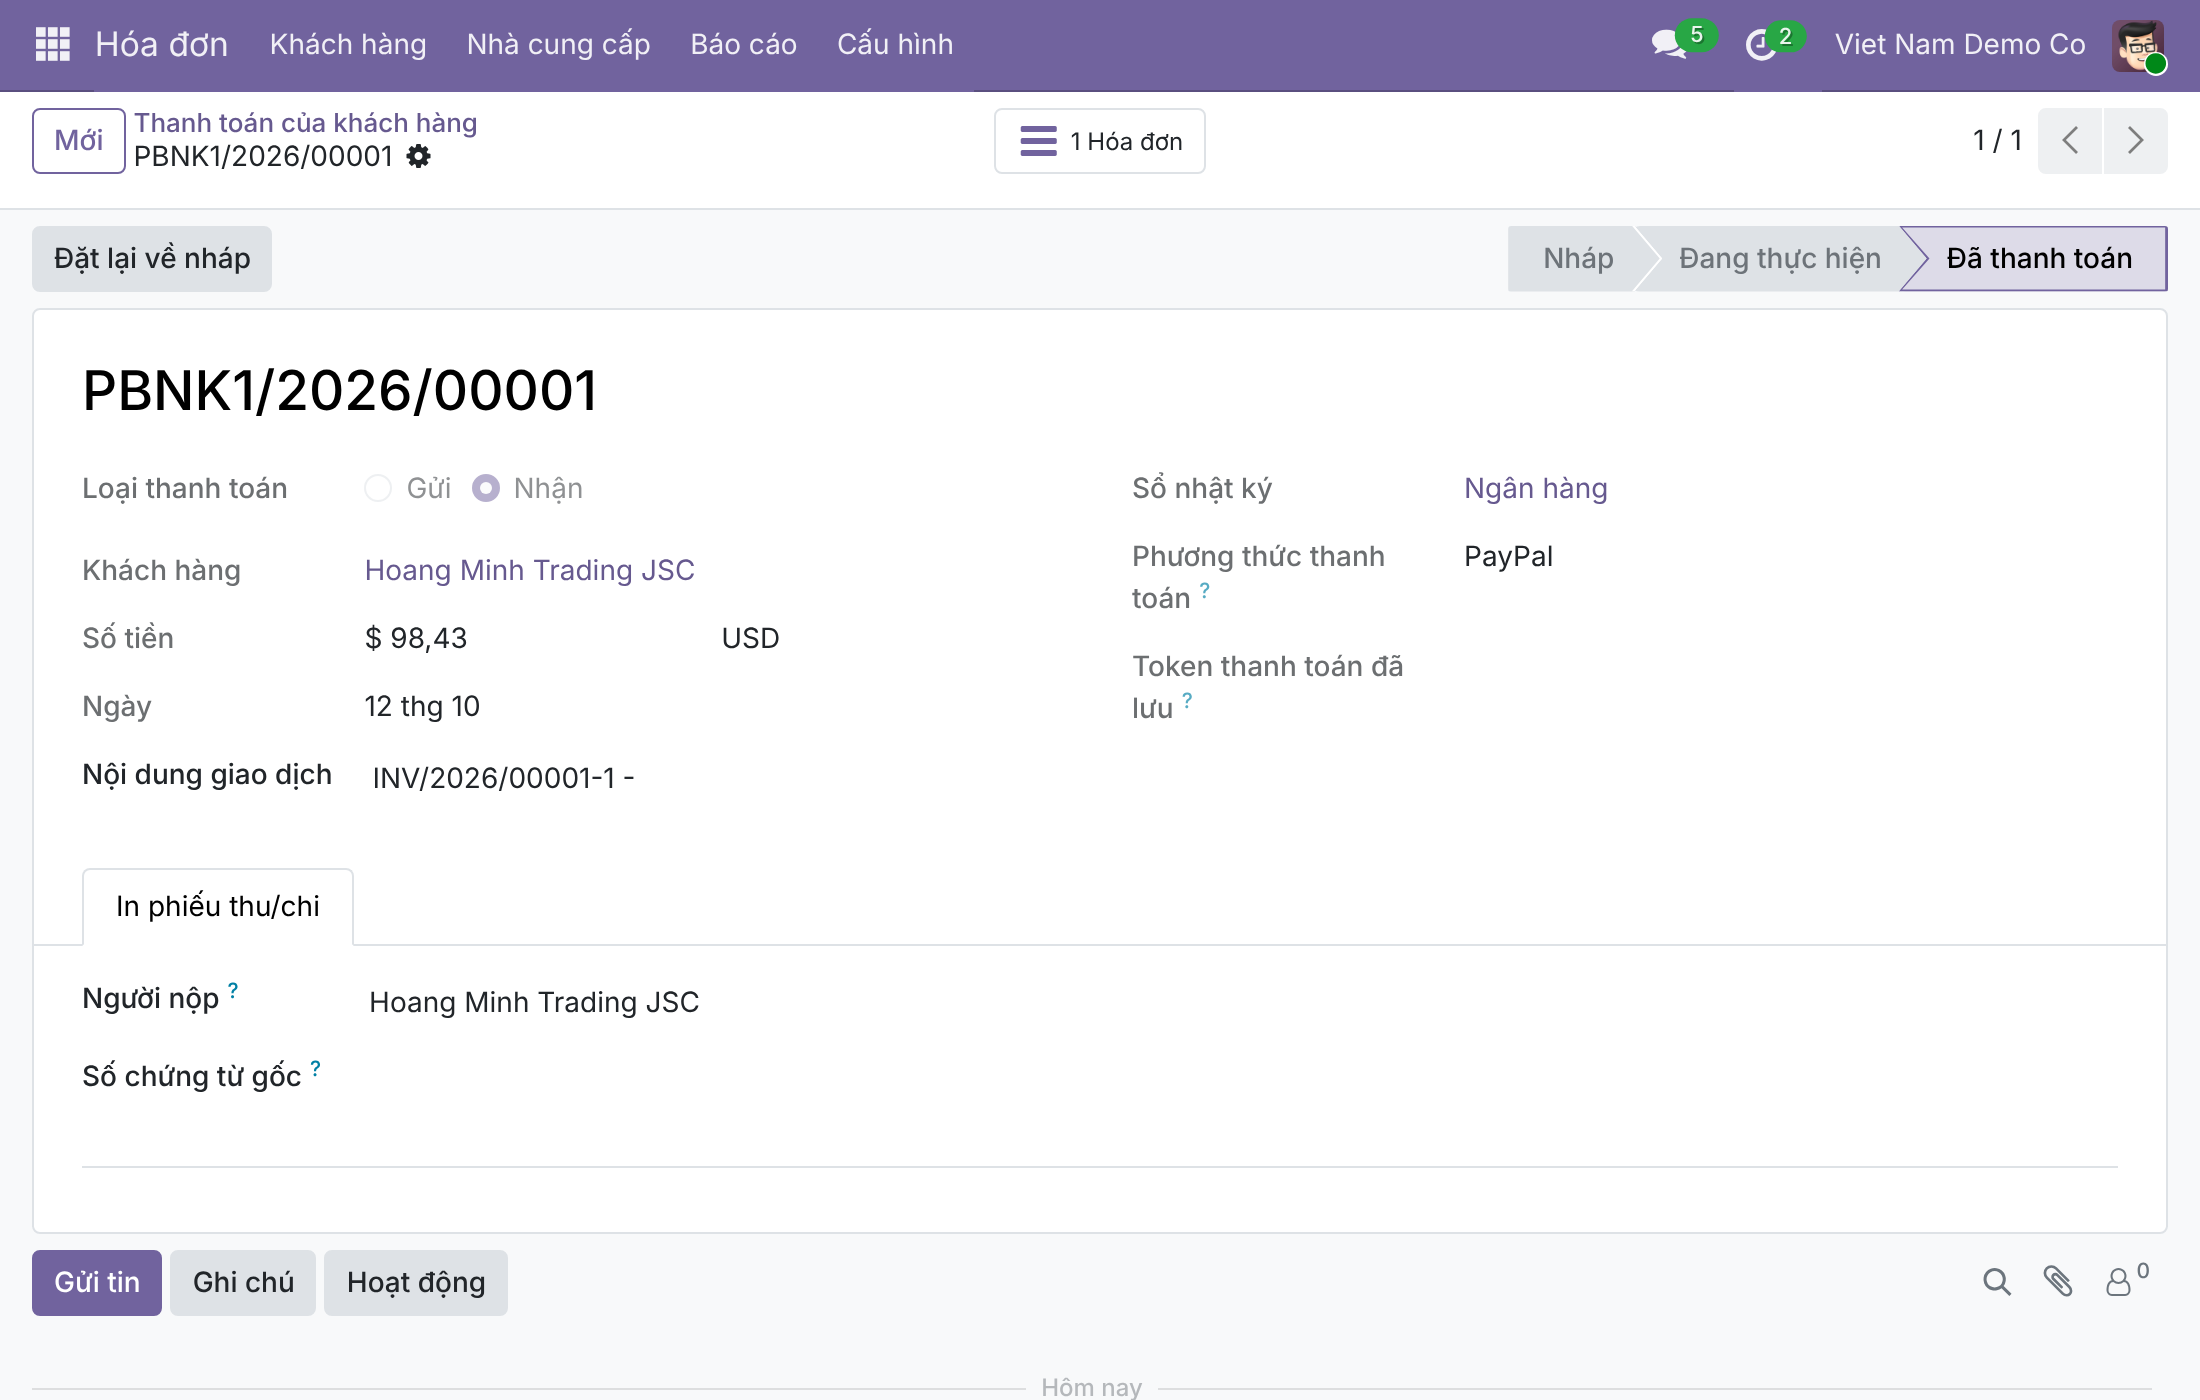Click the PayPal payment method value
This screenshot has height=1400, width=2200.
[1508, 556]
